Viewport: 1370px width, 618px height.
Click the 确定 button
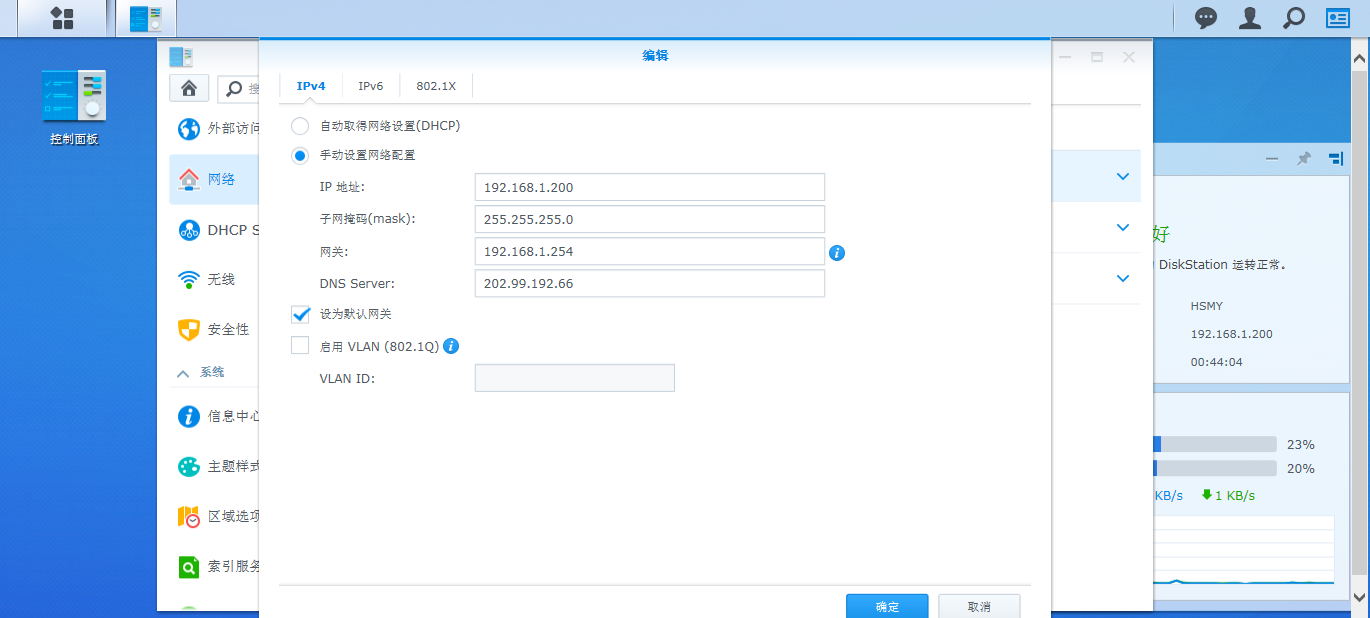coord(887,606)
